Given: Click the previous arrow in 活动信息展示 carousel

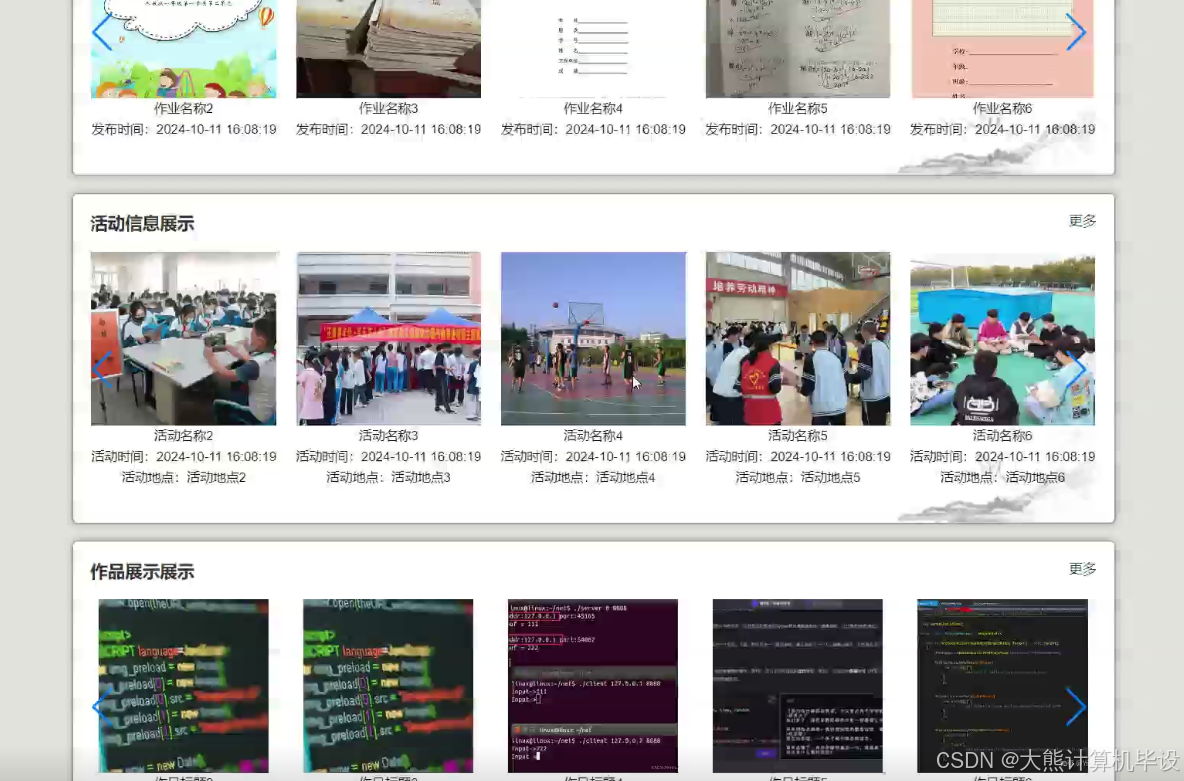Looking at the screenshot, I should pyautogui.click(x=102, y=370).
